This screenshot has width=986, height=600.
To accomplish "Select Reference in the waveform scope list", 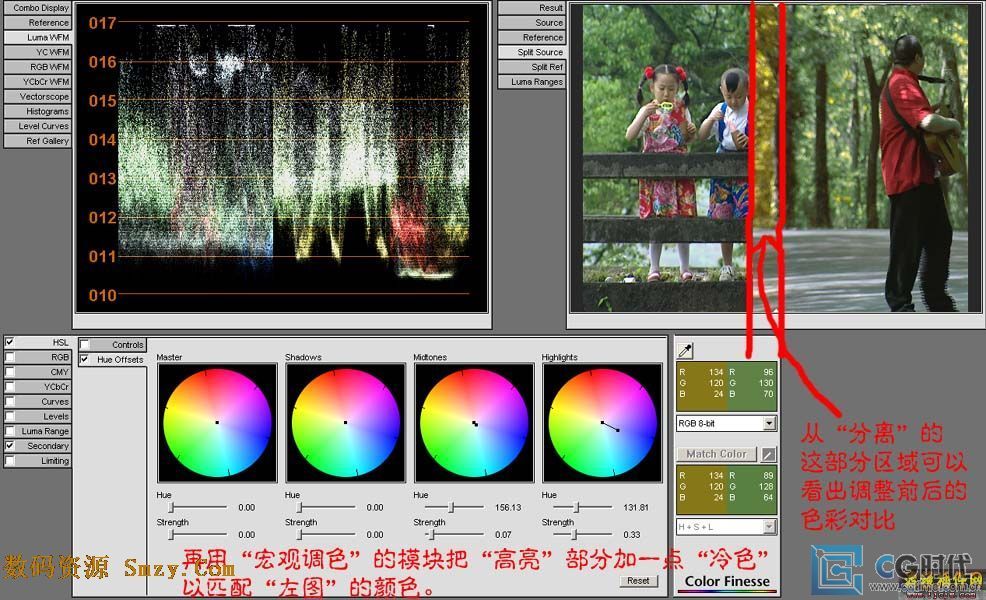I will [37, 23].
